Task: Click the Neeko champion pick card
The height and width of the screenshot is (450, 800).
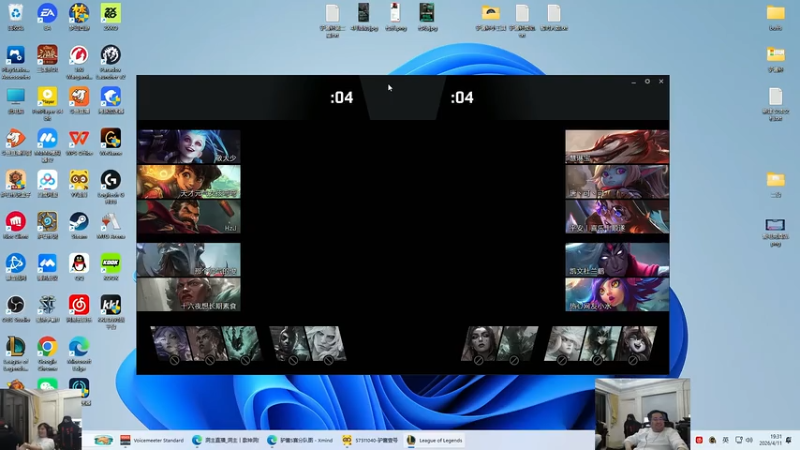Action: click(617, 294)
